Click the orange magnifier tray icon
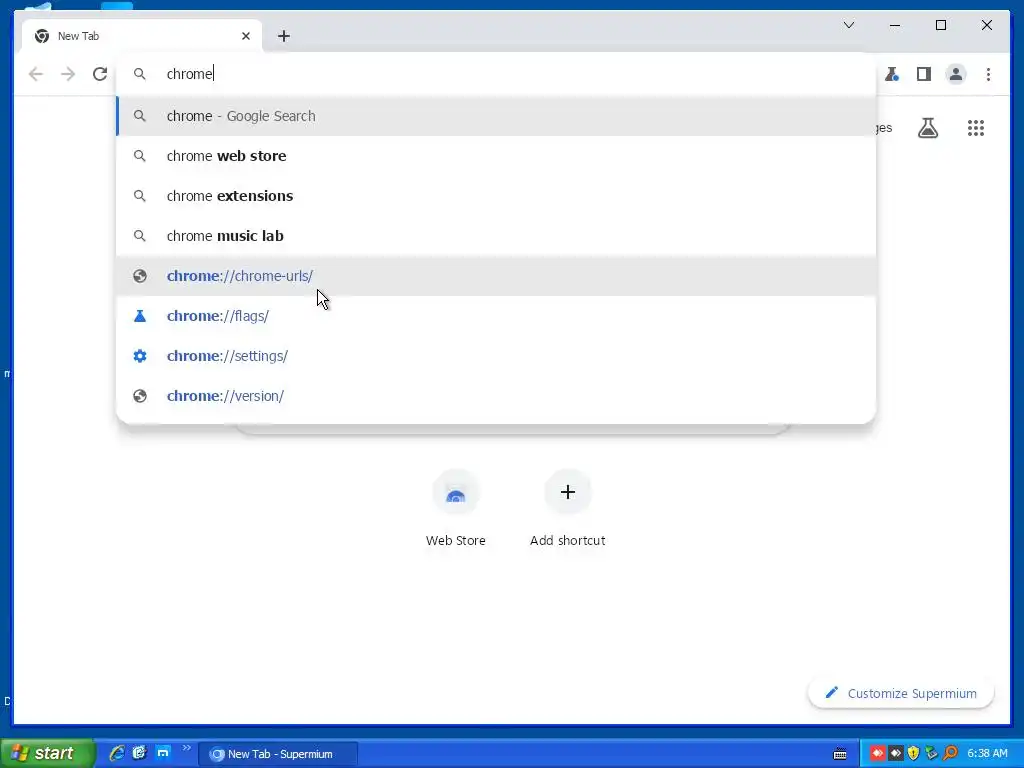The image size is (1024, 768). (951, 754)
